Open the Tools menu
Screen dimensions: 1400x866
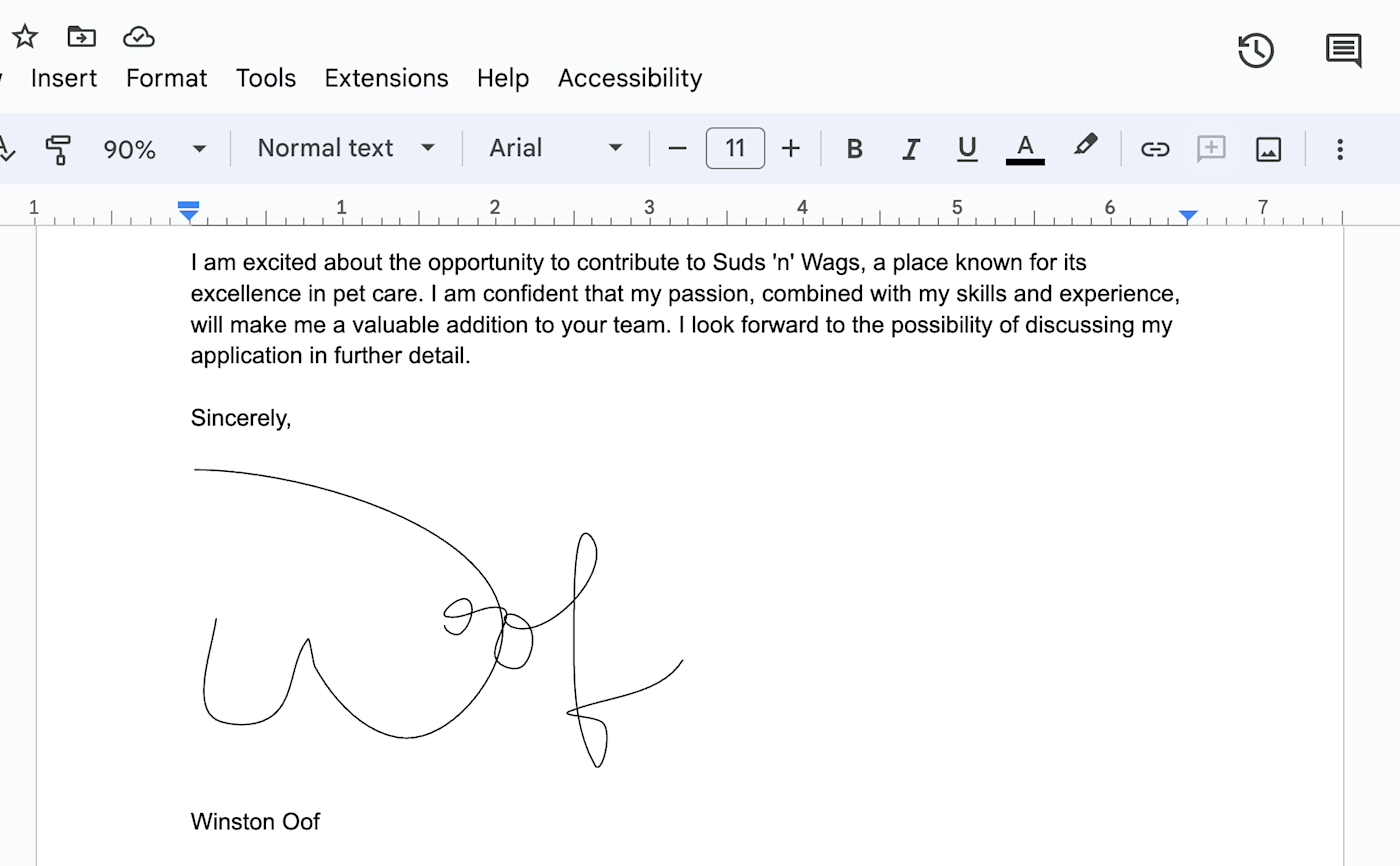[266, 78]
